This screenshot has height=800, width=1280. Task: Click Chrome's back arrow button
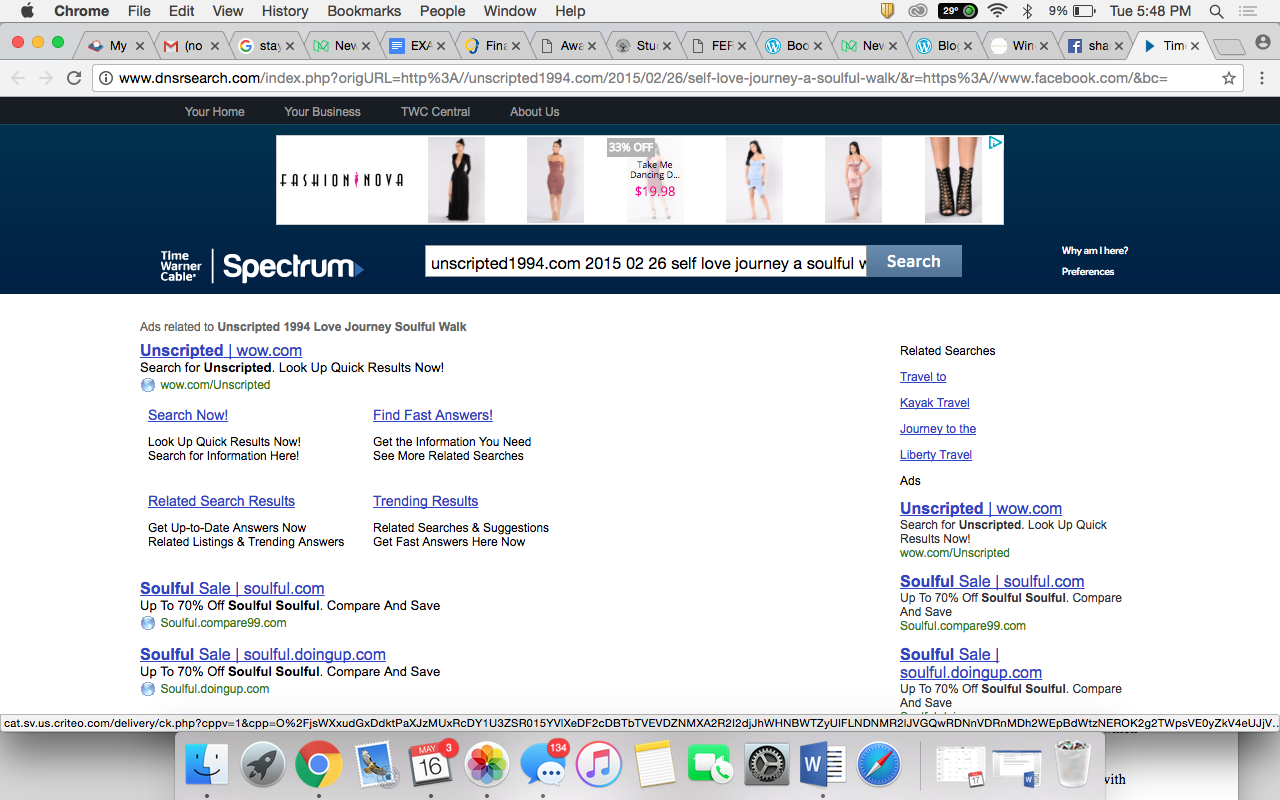click(x=19, y=78)
